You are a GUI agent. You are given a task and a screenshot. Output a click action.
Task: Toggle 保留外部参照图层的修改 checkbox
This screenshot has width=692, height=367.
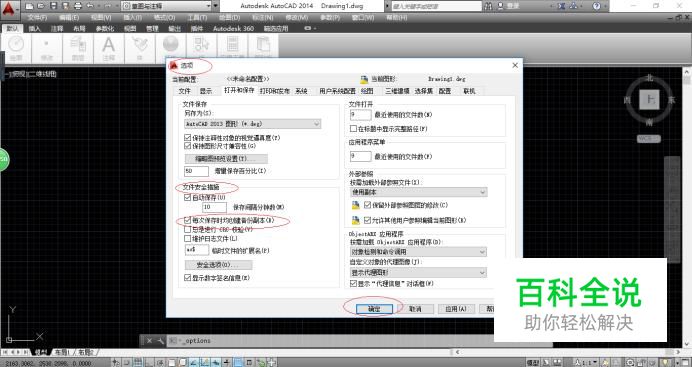click(367, 205)
